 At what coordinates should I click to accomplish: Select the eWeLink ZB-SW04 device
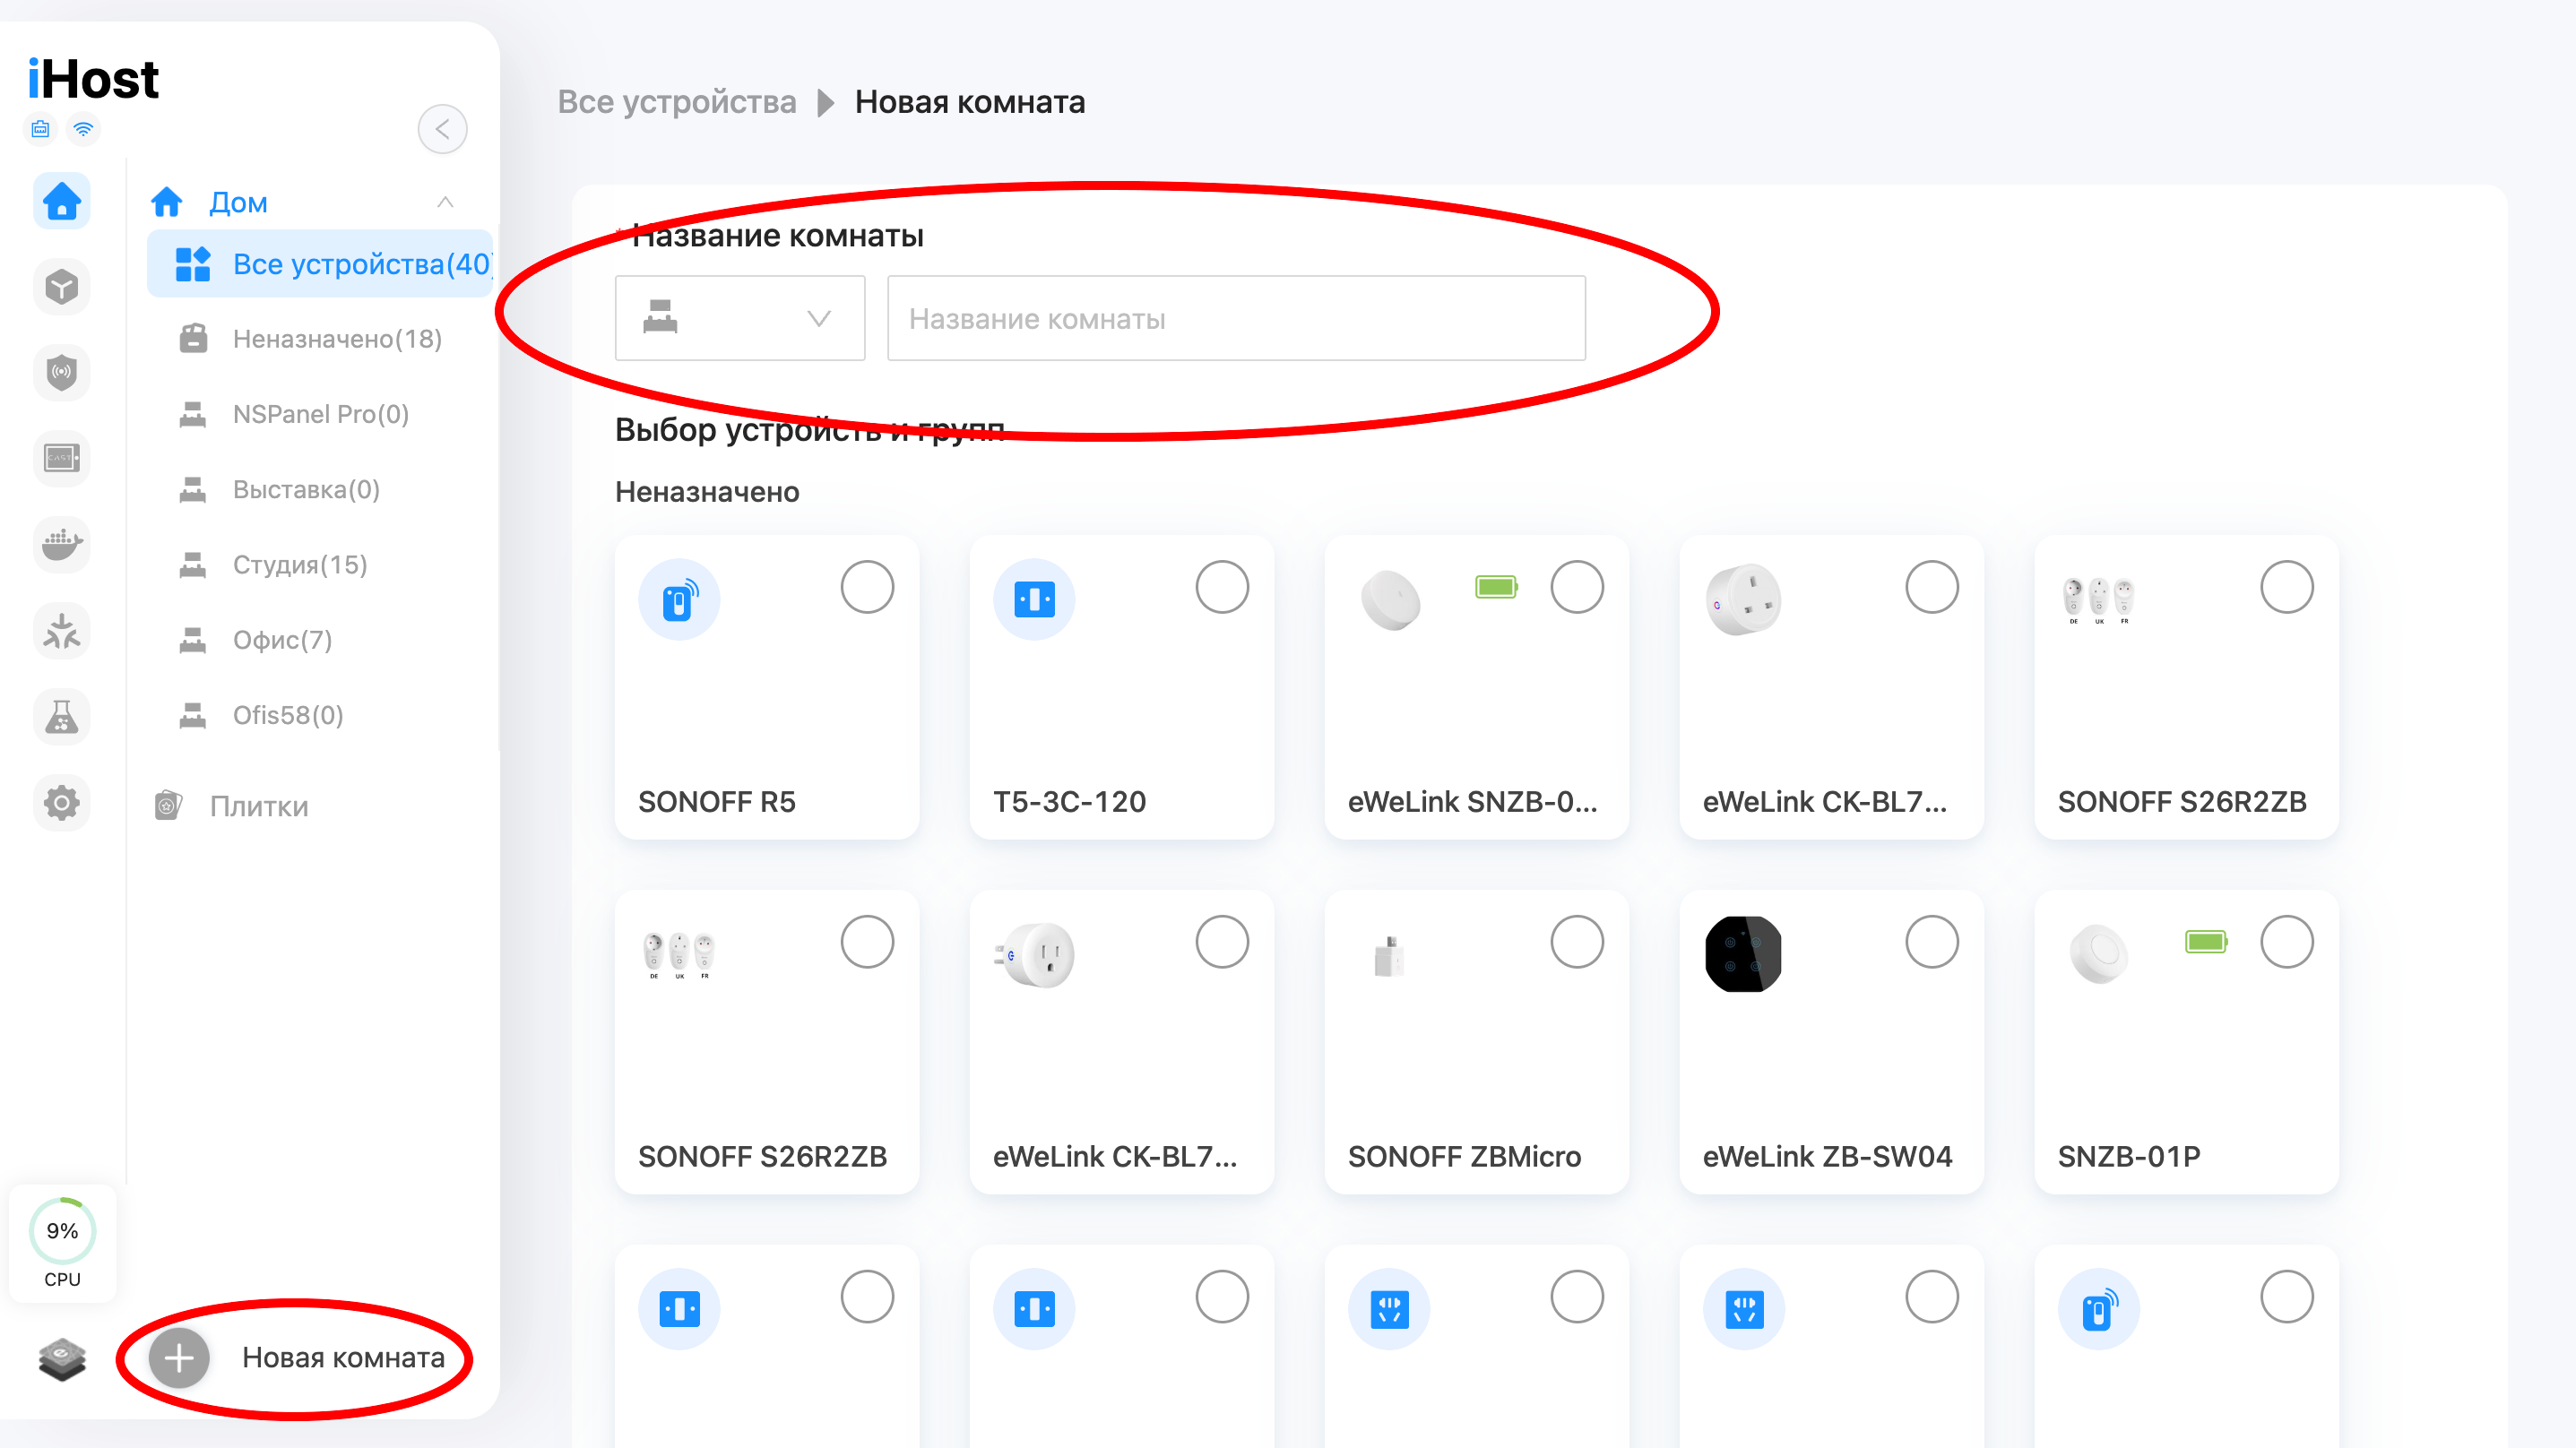click(x=1932, y=942)
